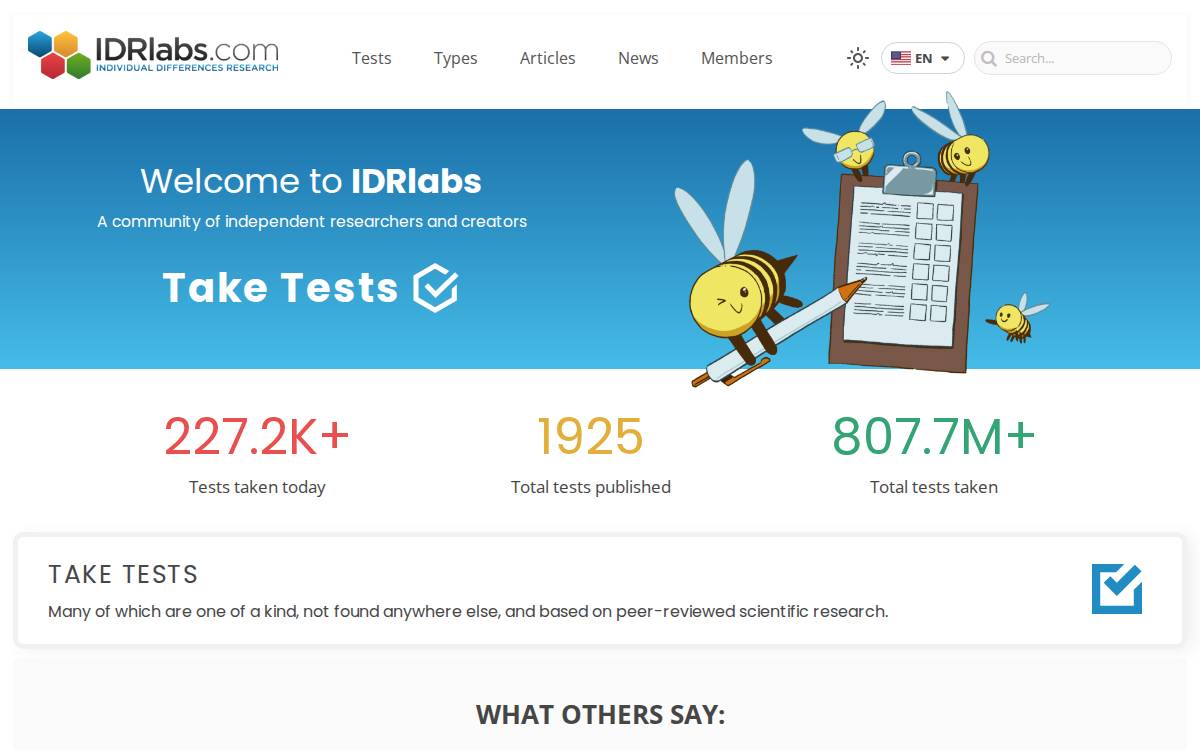This screenshot has height=750, width=1200.
Task: Click the 807.7M+ total tests taken figure
Action: tap(934, 436)
